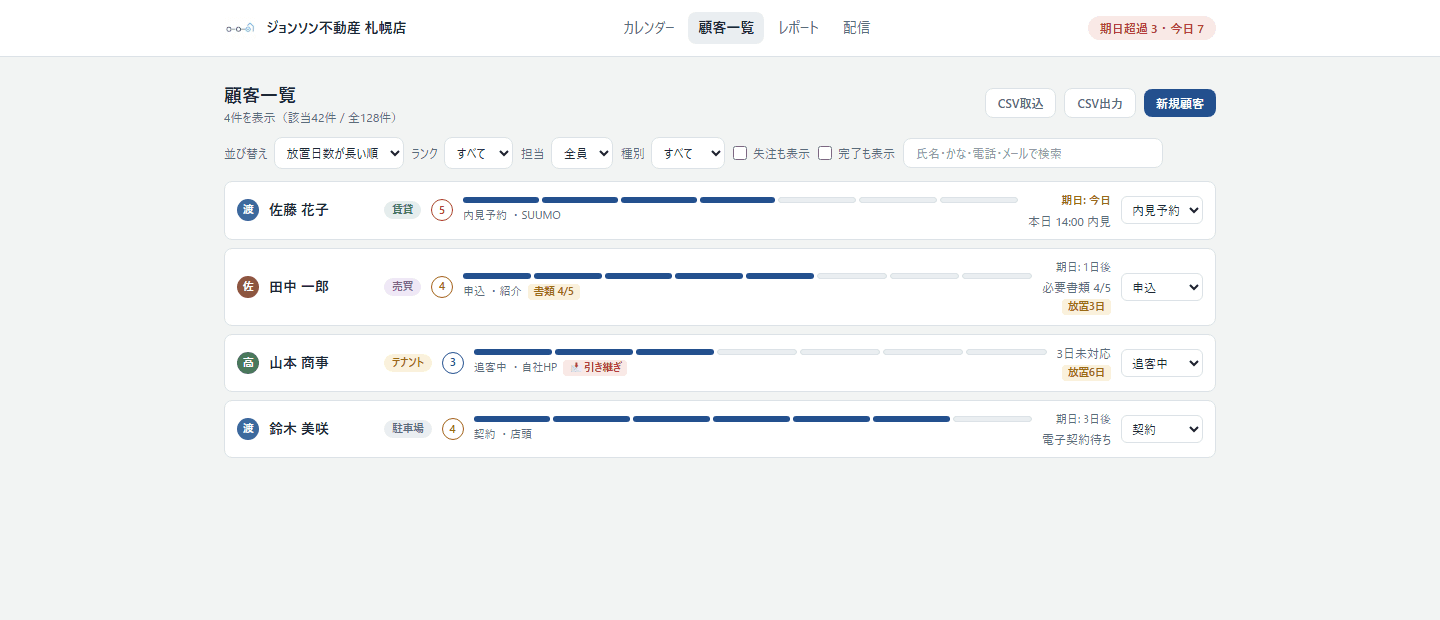Click 鈴木 美咲's blue 渡 avatar icon
The height and width of the screenshot is (620, 1440).
click(248, 429)
